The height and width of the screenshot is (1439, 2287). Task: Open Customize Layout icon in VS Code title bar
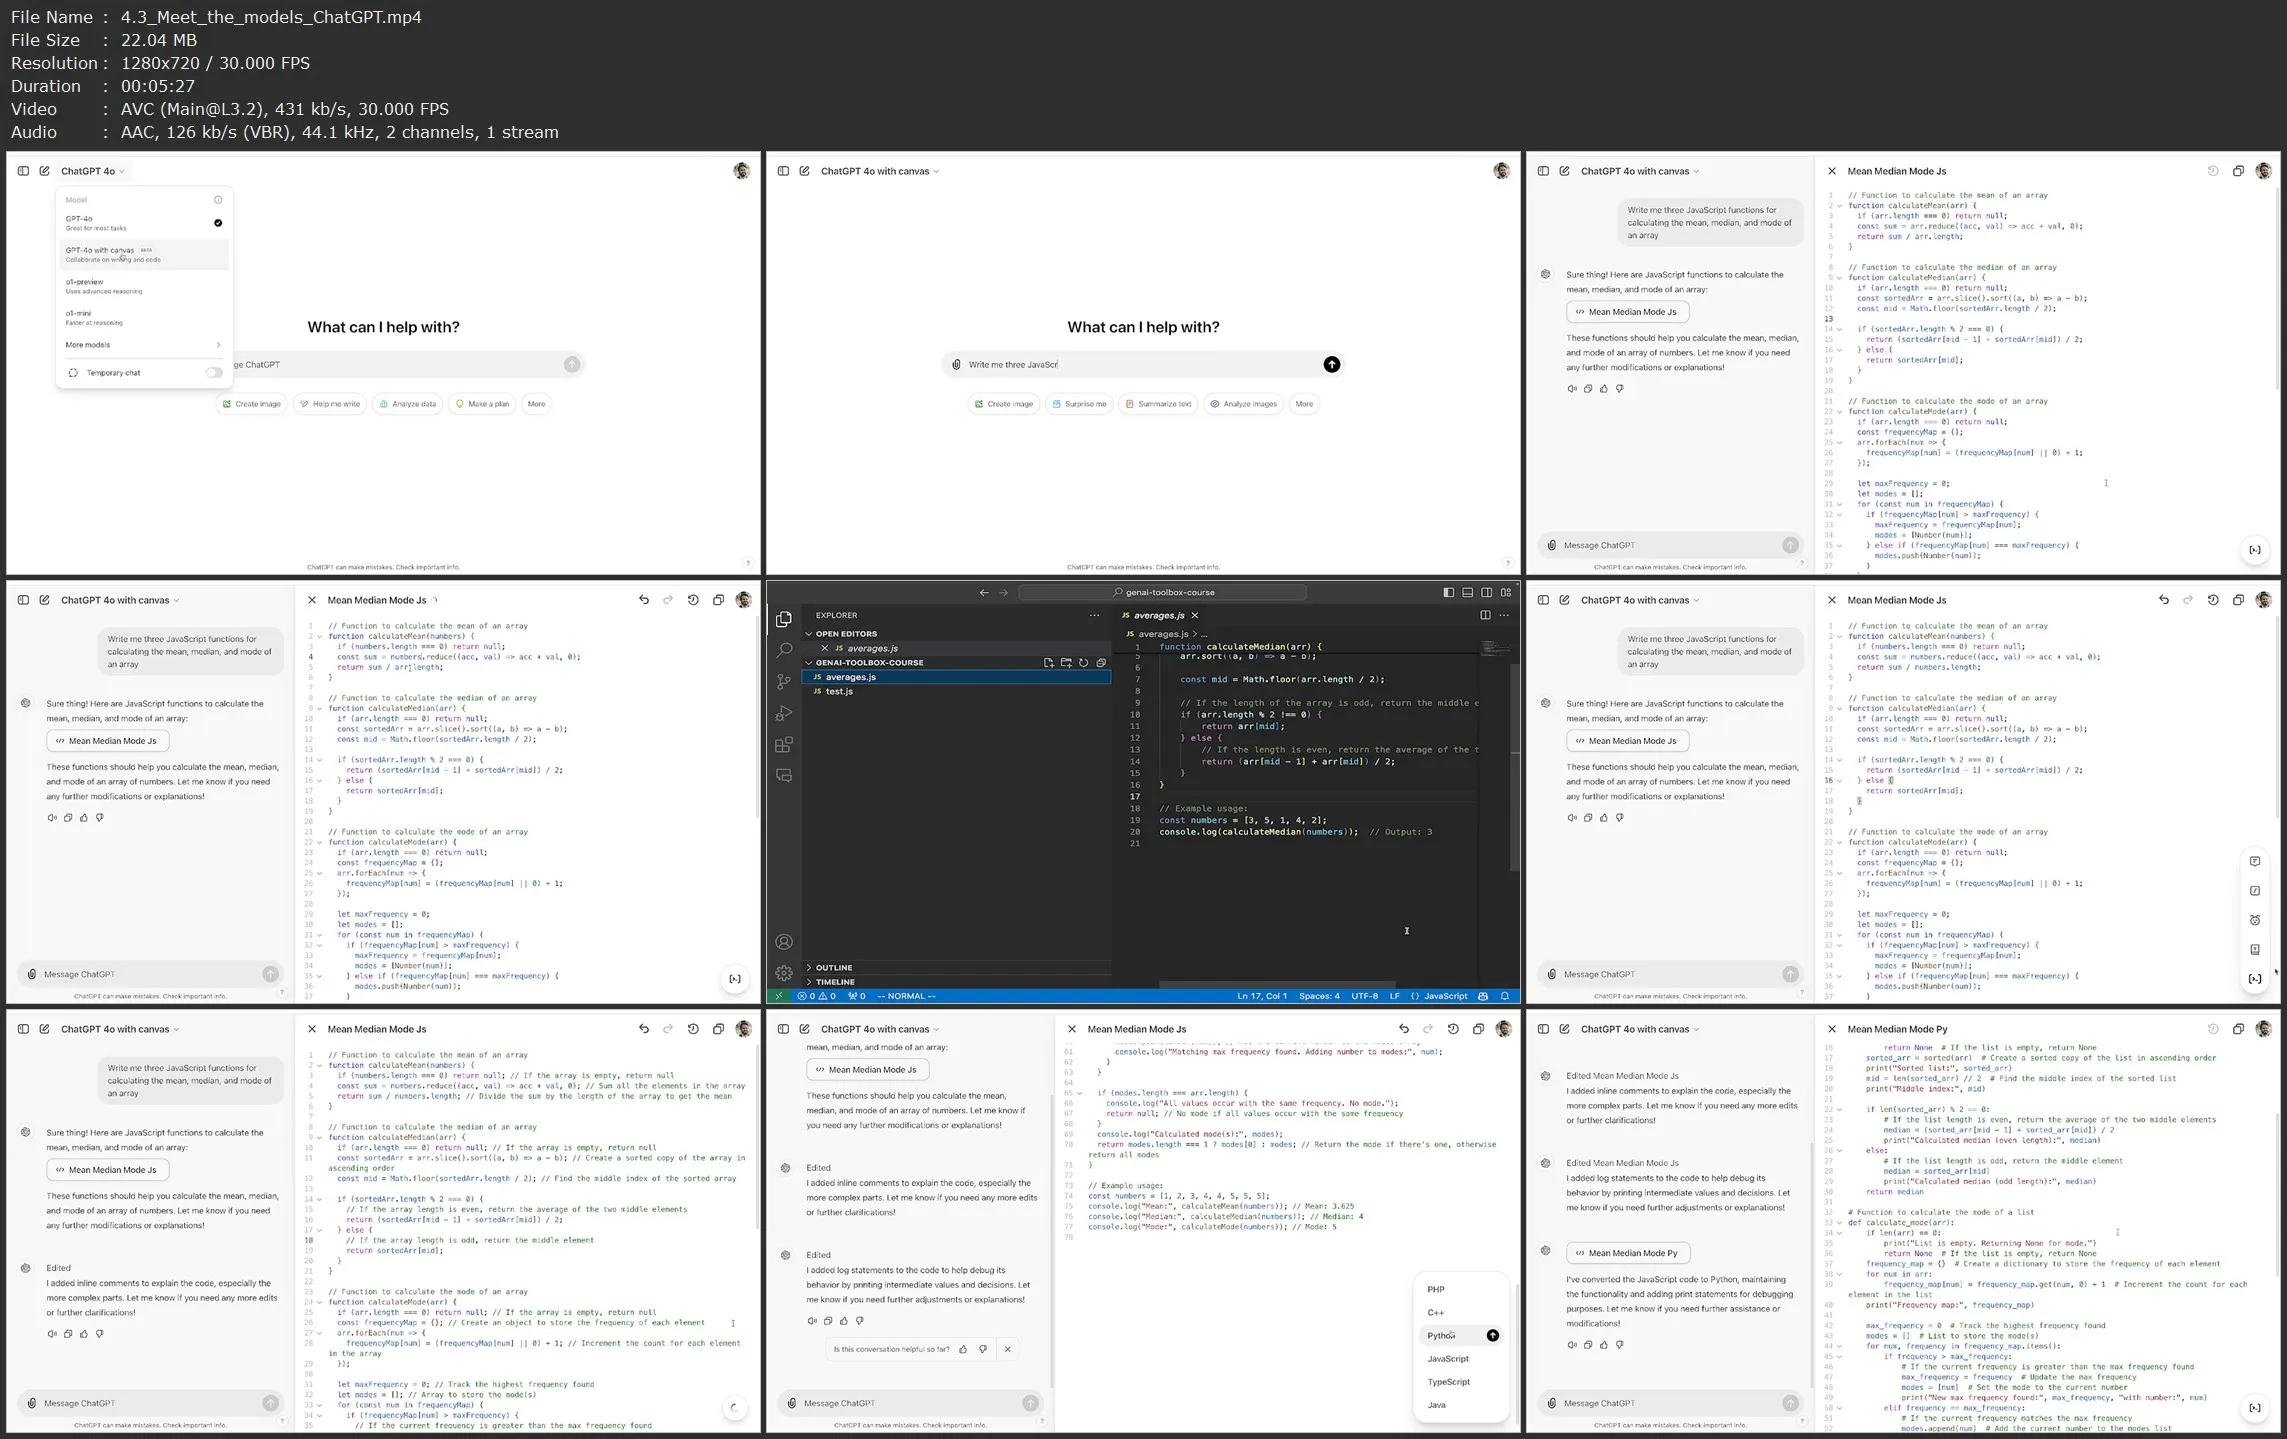click(x=1505, y=593)
